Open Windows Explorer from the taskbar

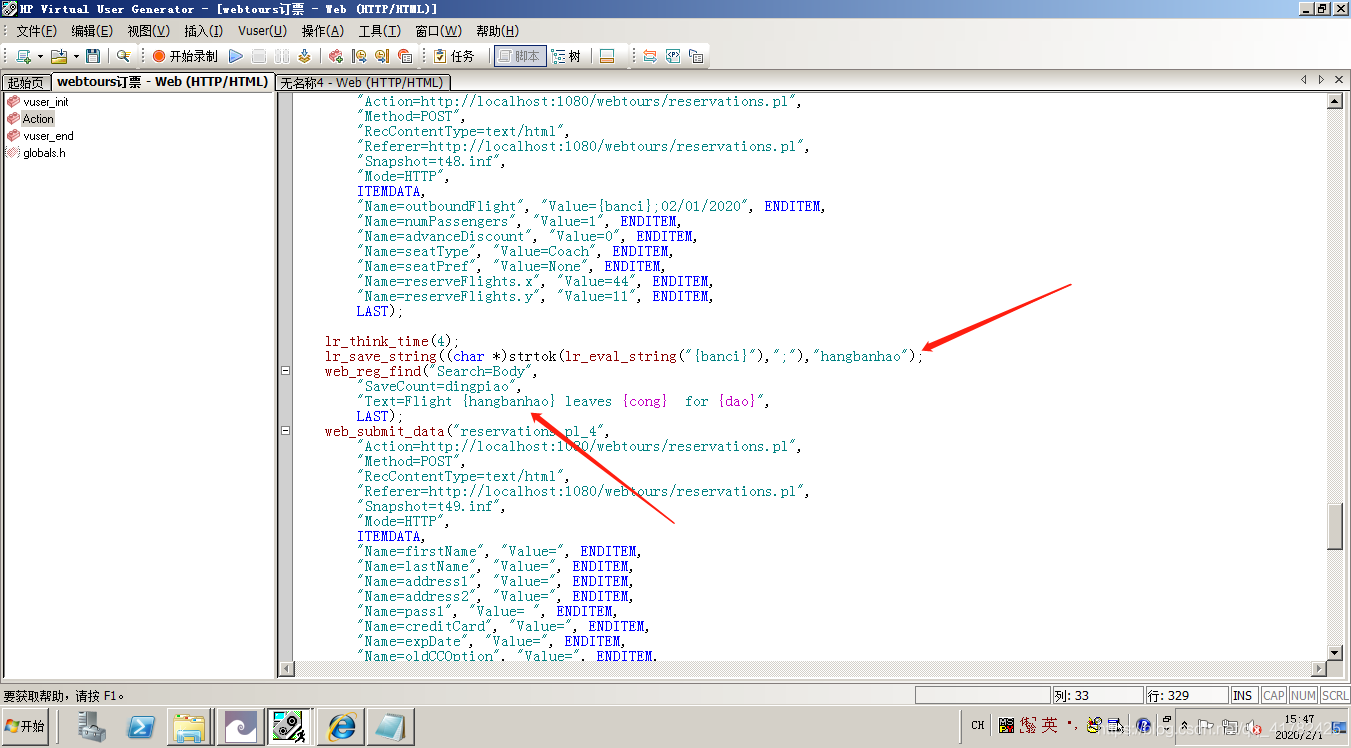tap(189, 727)
